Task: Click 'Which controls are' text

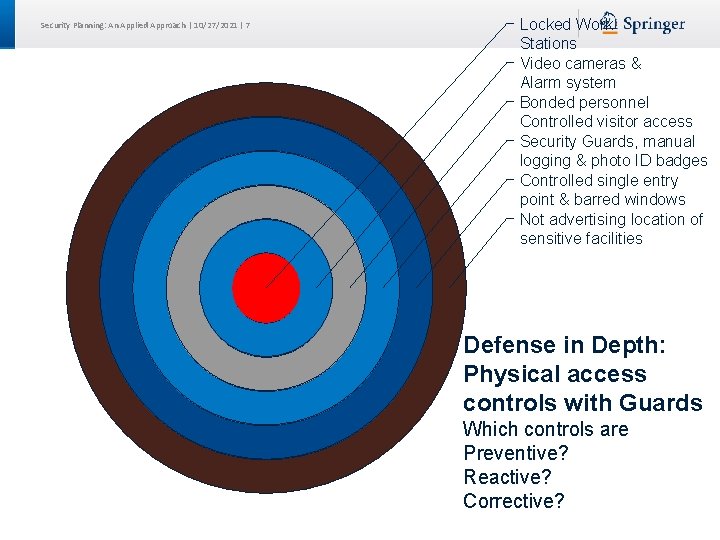Action: pos(546,429)
